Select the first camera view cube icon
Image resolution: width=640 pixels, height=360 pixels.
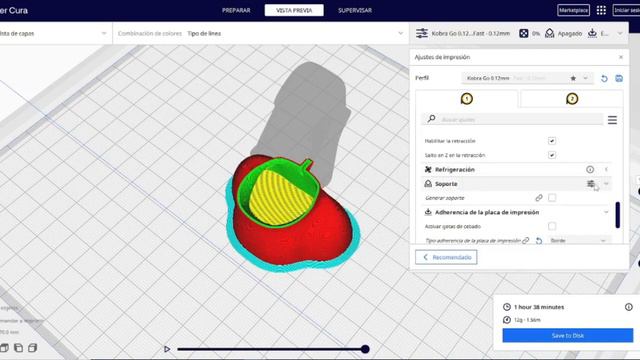[4, 348]
